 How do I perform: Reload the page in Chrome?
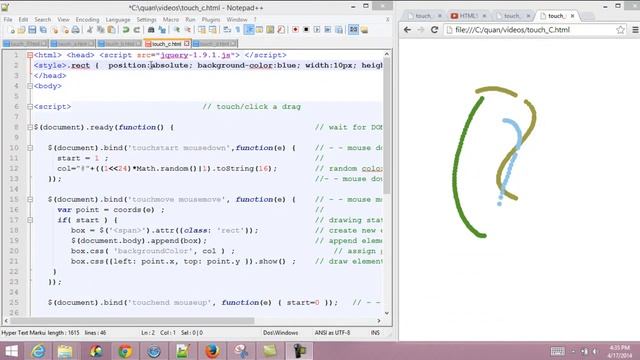pyautogui.click(x=434, y=30)
